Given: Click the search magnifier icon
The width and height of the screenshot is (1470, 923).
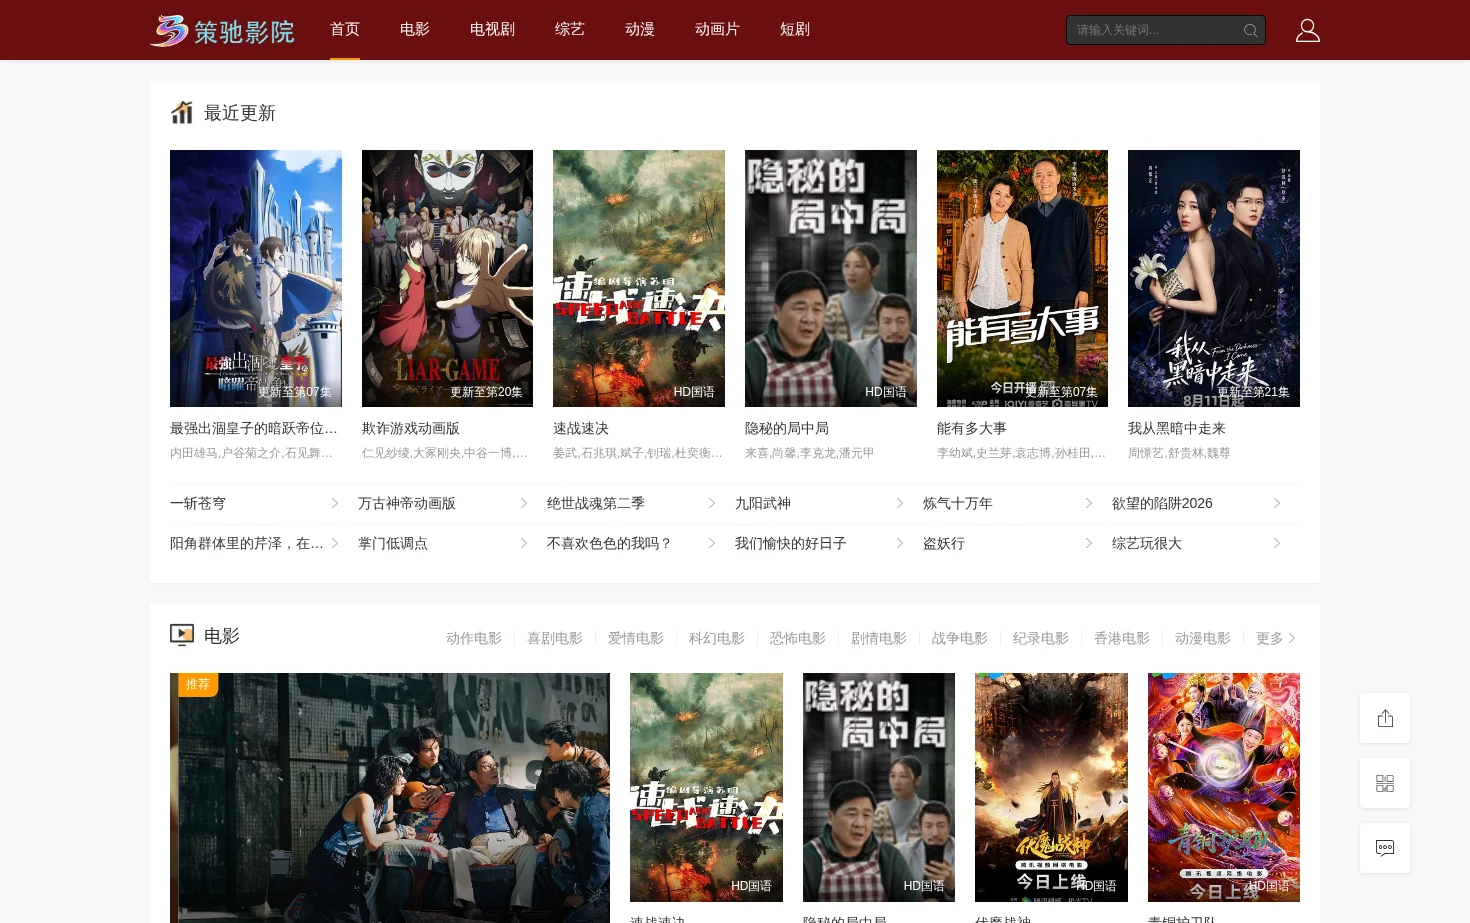Looking at the screenshot, I should tap(1250, 30).
